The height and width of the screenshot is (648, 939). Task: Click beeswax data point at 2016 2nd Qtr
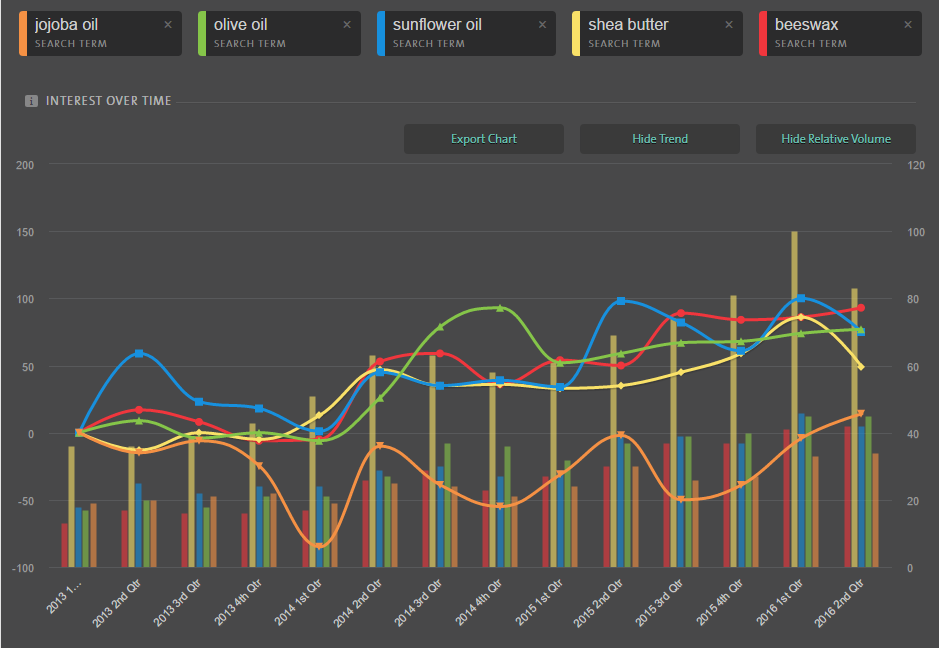tap(859, 308)
